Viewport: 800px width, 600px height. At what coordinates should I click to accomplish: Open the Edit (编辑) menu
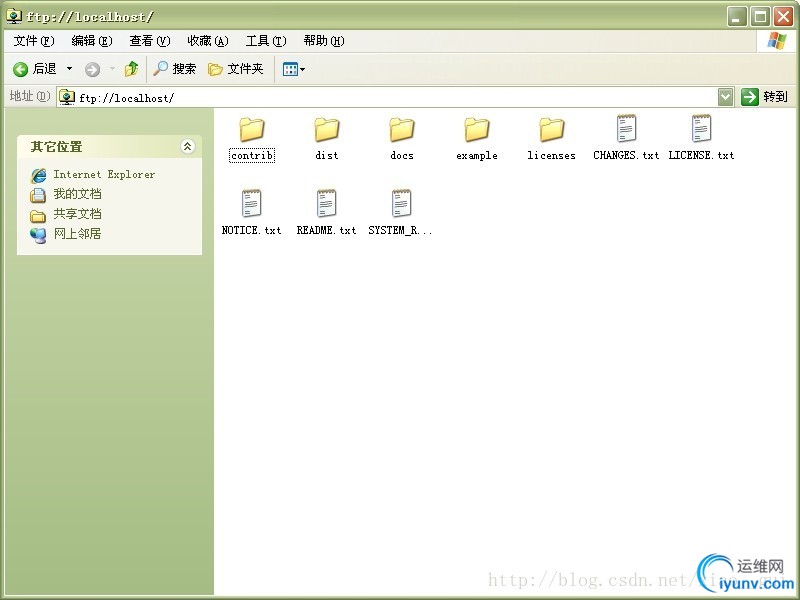point(92,41)
